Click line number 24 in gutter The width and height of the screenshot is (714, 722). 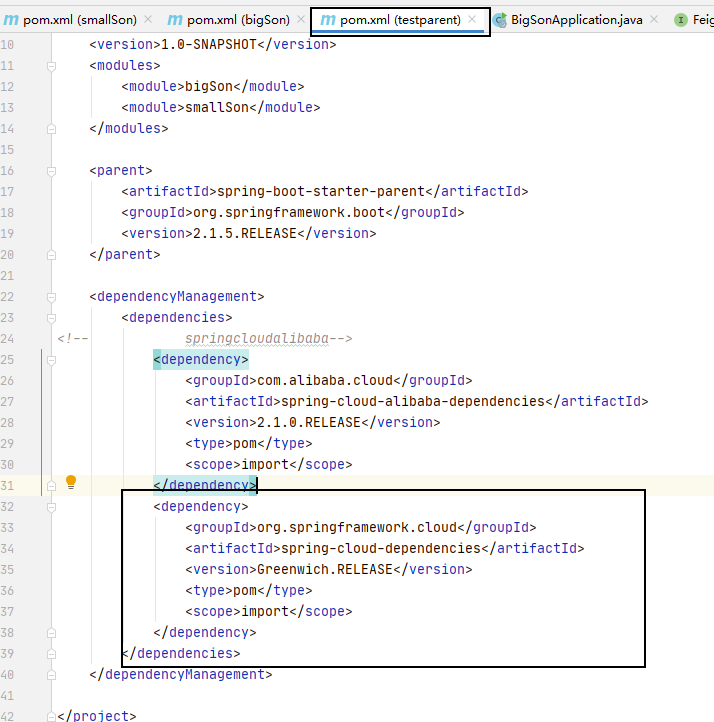coord(7,339)
